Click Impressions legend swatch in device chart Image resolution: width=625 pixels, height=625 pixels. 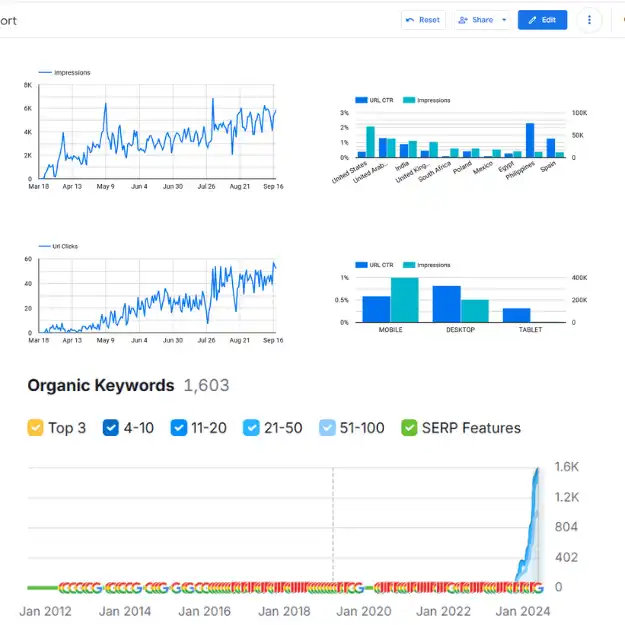[410, 265]
